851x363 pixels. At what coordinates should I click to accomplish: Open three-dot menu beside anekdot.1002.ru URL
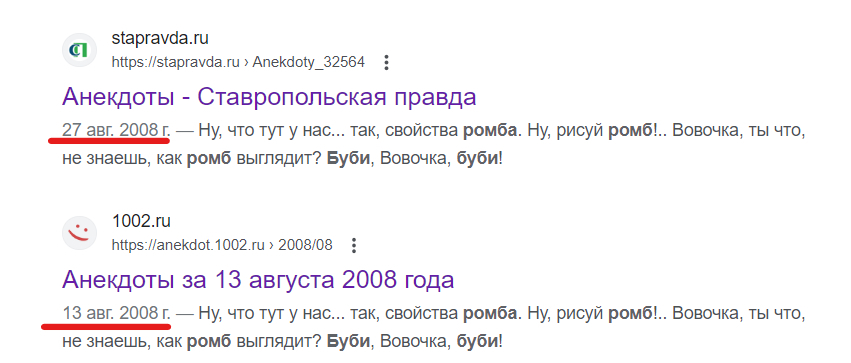point(353,246)
